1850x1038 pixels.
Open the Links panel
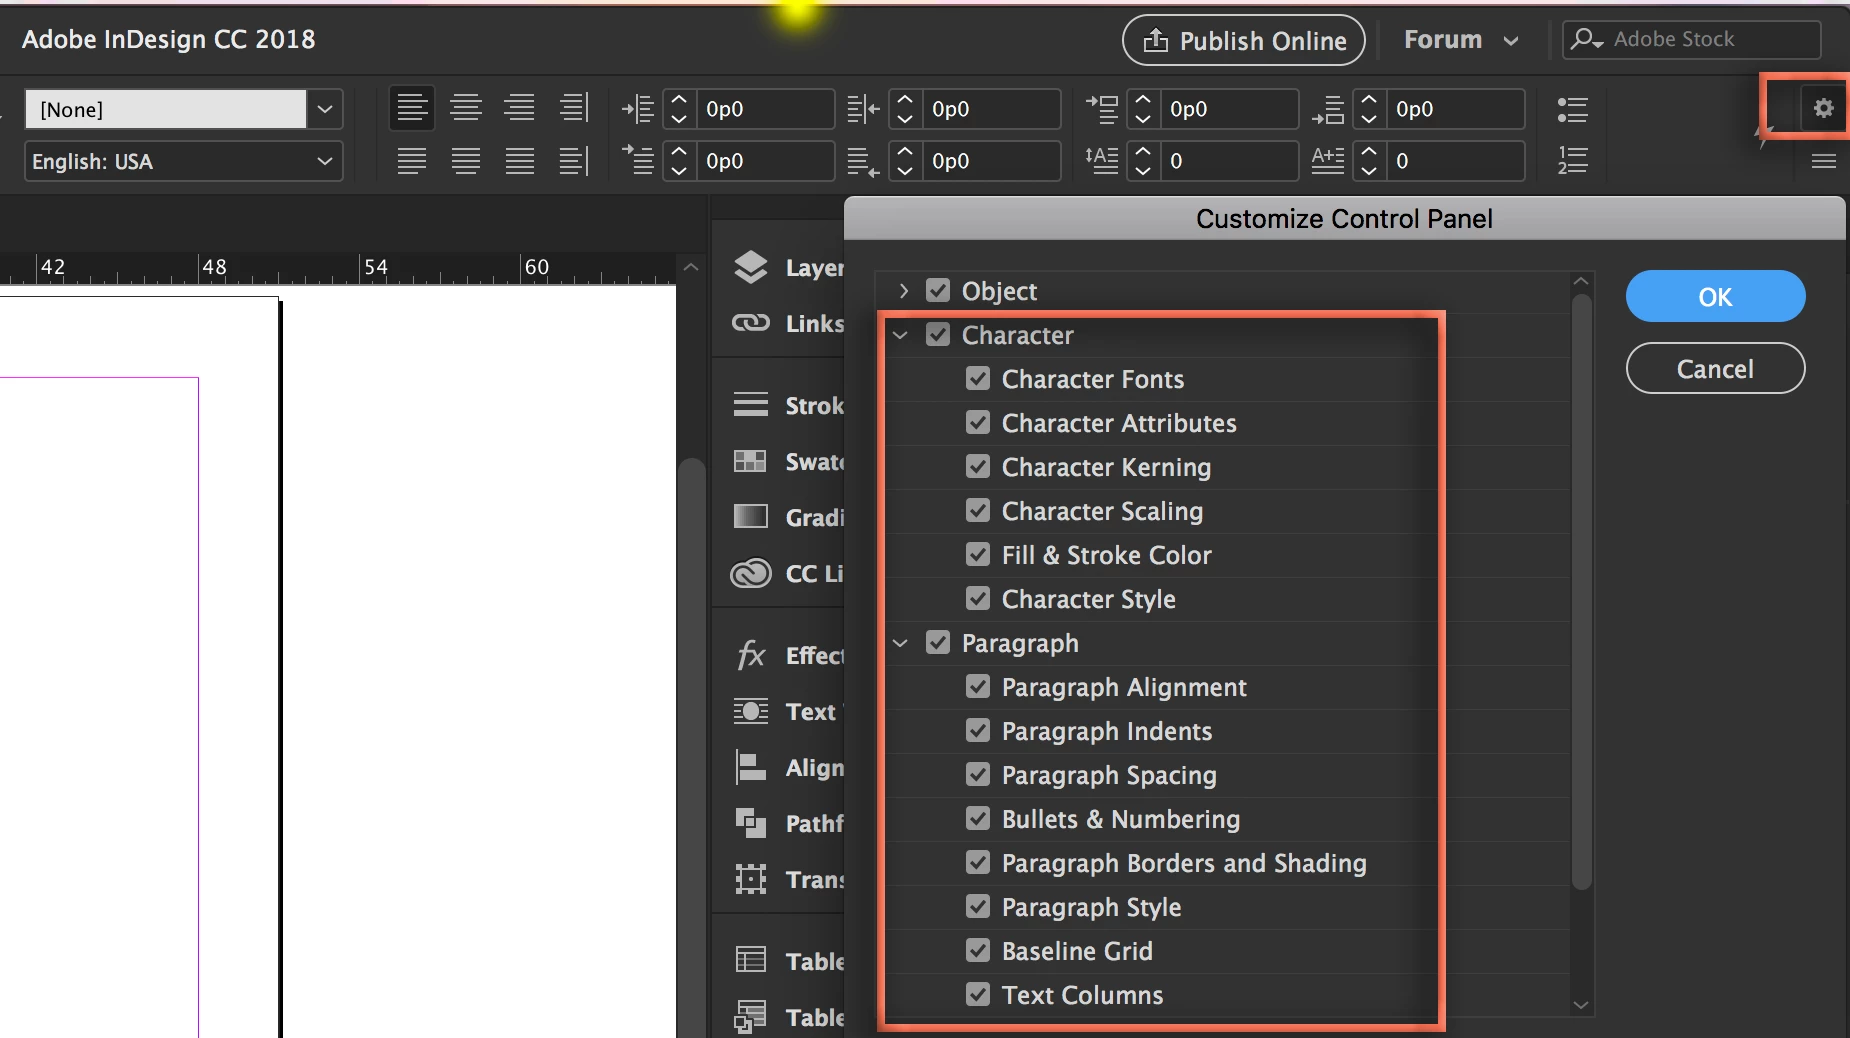[788, 323]
